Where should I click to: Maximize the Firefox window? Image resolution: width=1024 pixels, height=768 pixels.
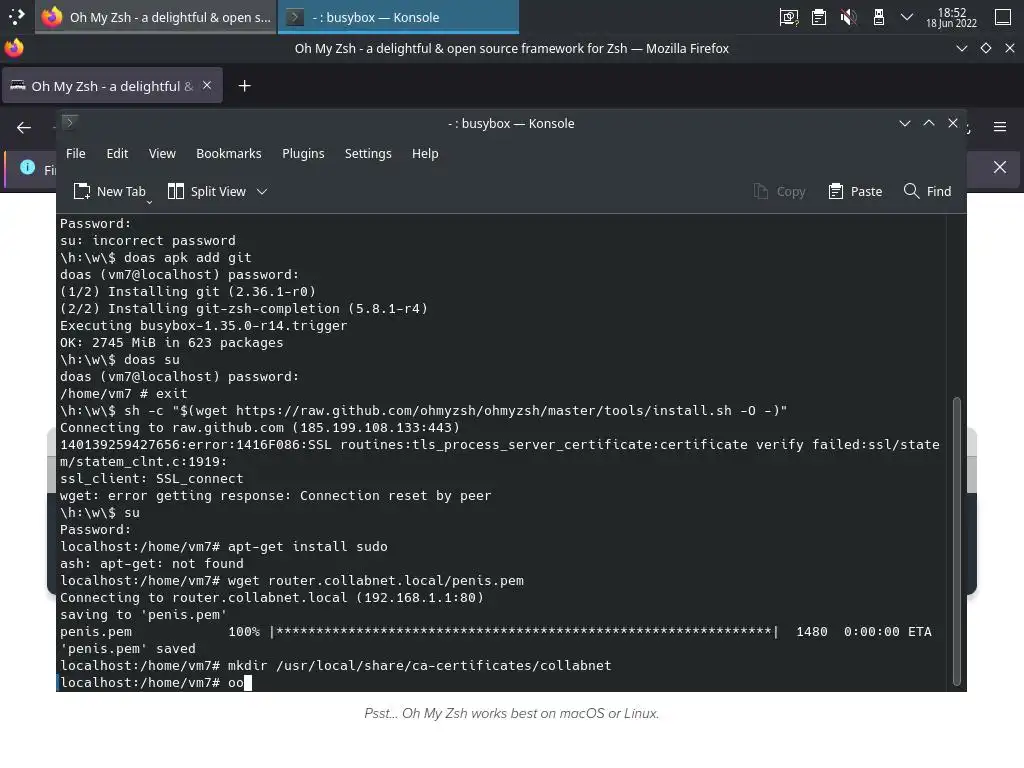[985, 48]
